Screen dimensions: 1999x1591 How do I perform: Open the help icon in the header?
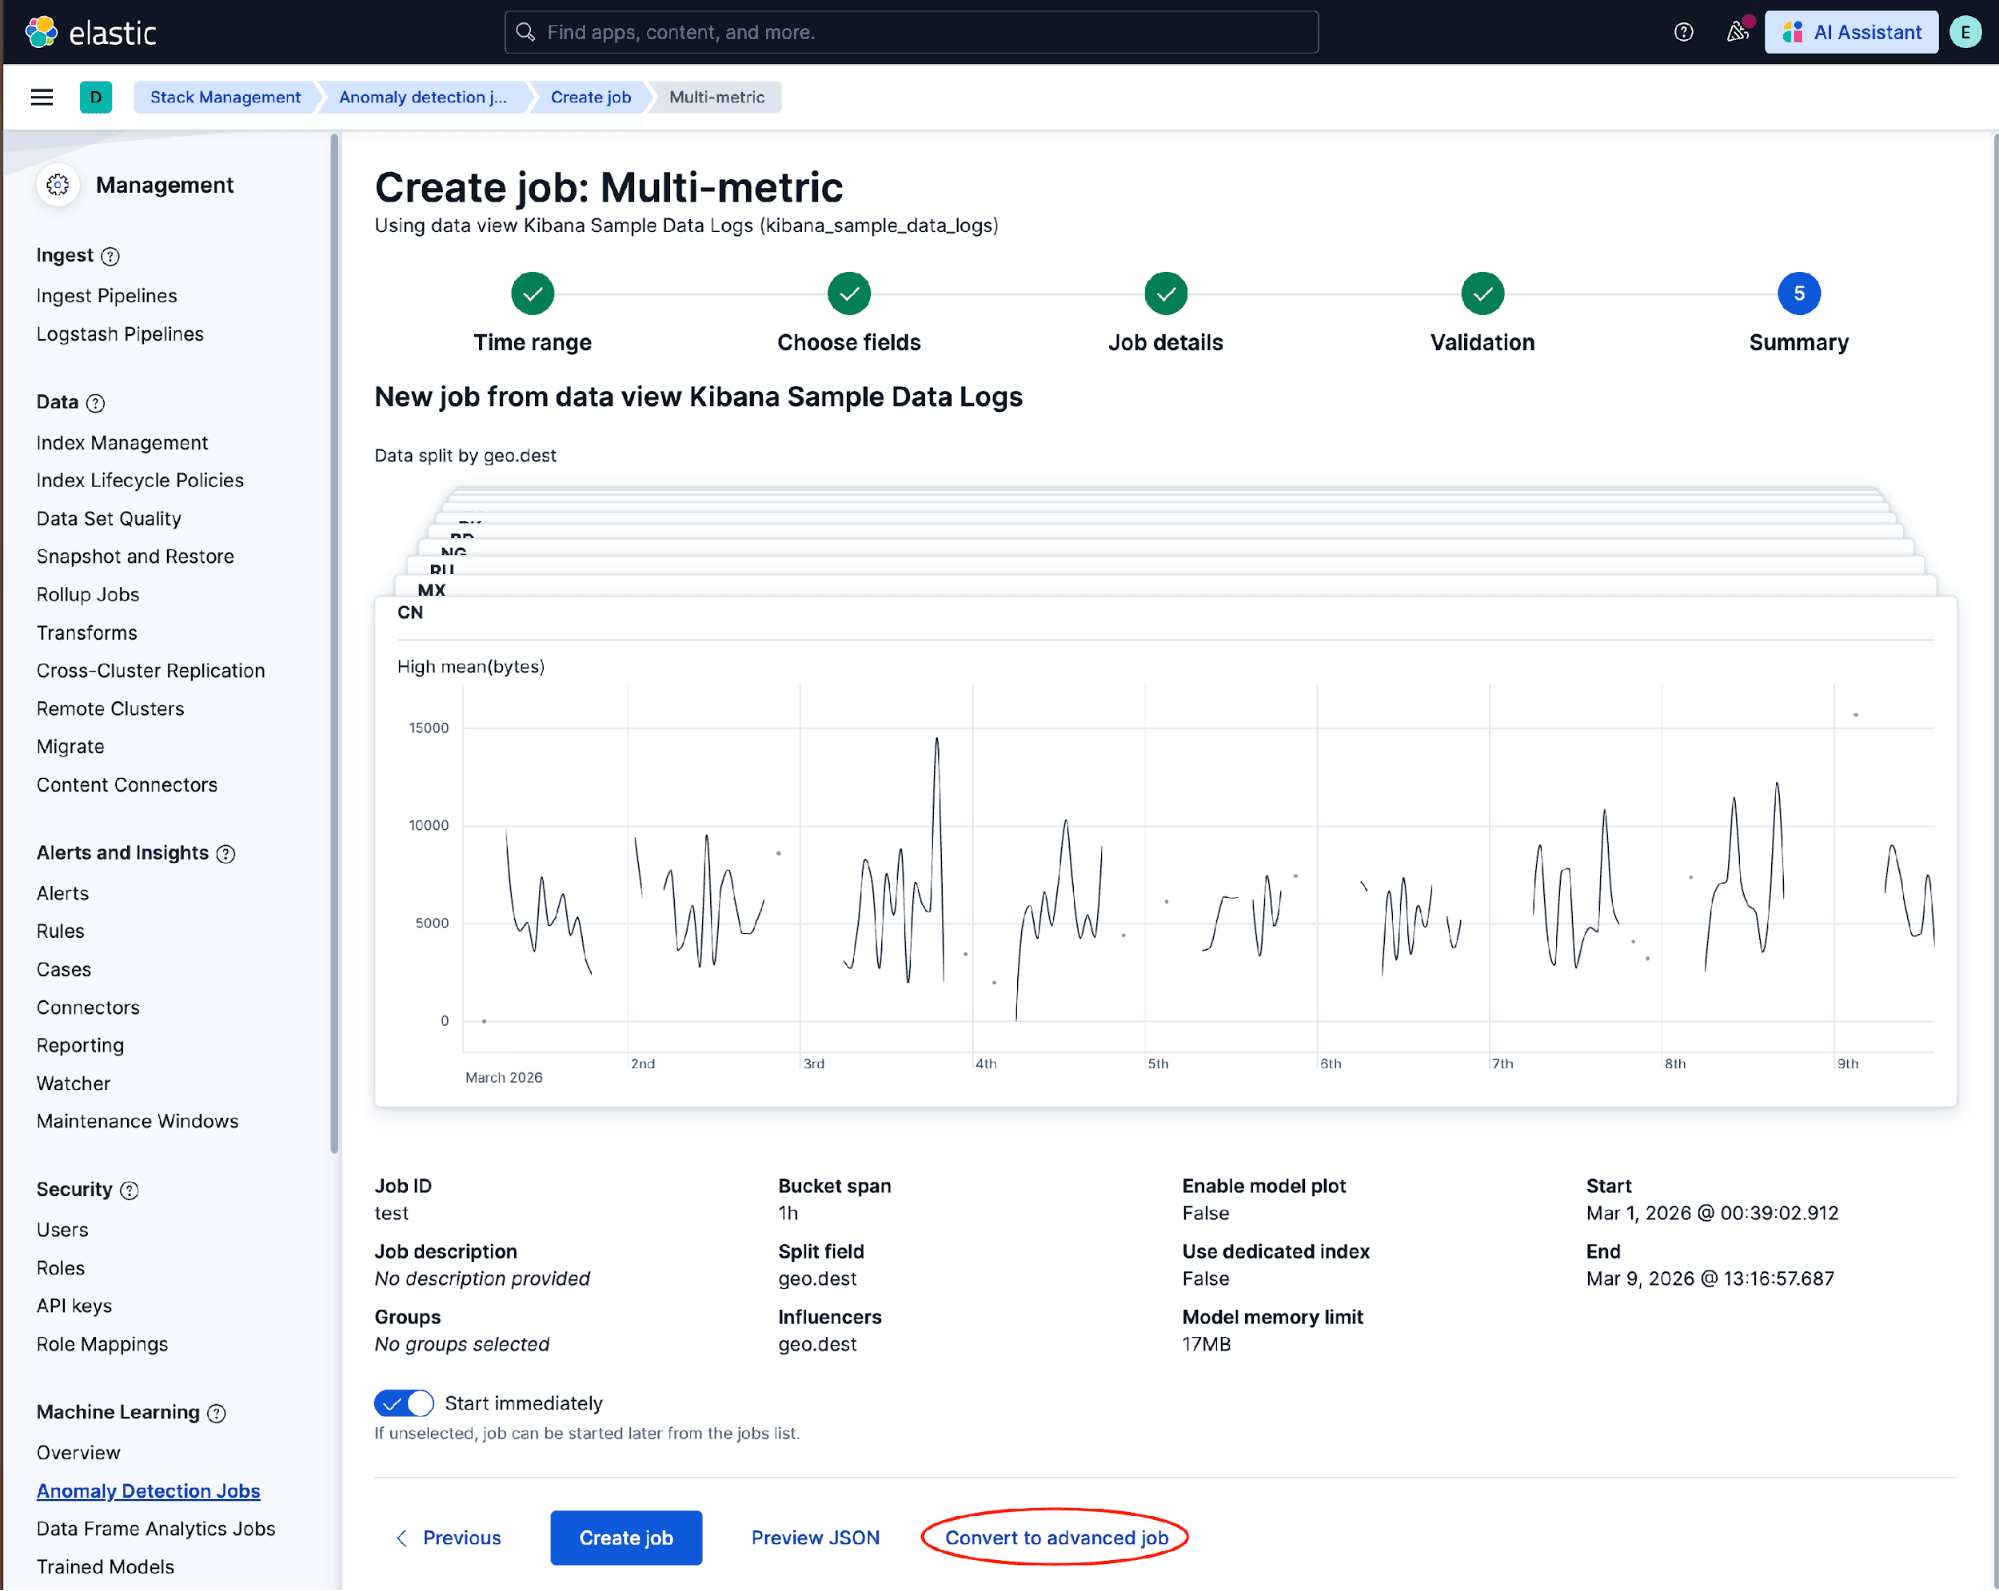pos(1683,31)
